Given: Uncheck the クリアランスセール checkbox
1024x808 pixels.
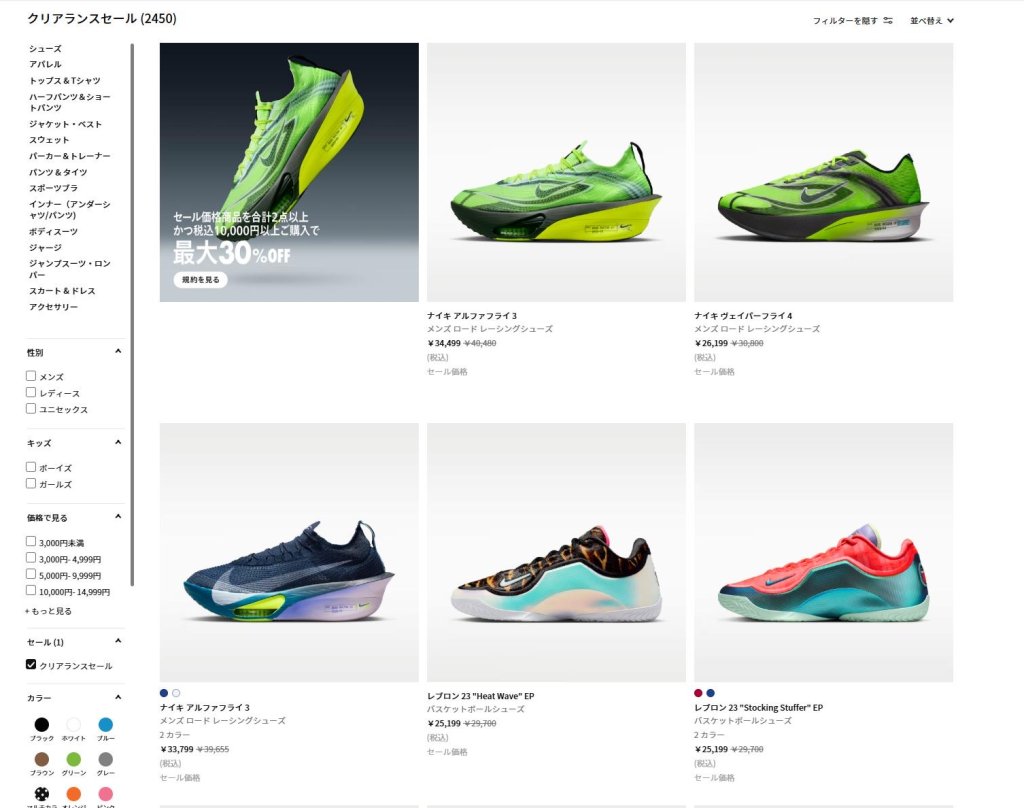Looking at the screenshot, I should point(31,664).
